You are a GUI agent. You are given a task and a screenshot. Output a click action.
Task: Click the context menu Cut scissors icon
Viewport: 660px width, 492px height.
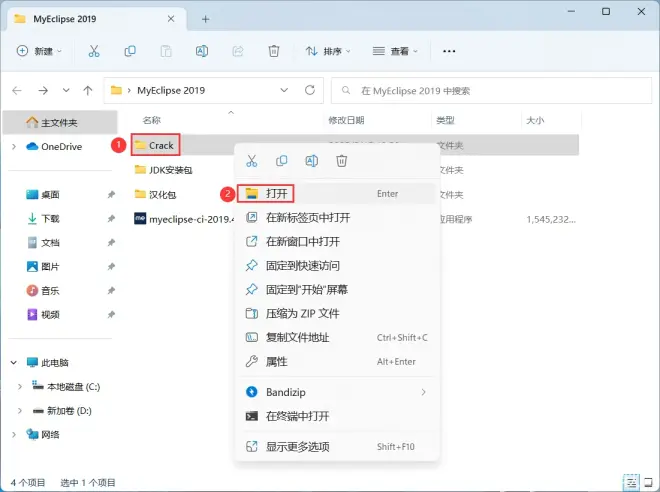(252, 161)
